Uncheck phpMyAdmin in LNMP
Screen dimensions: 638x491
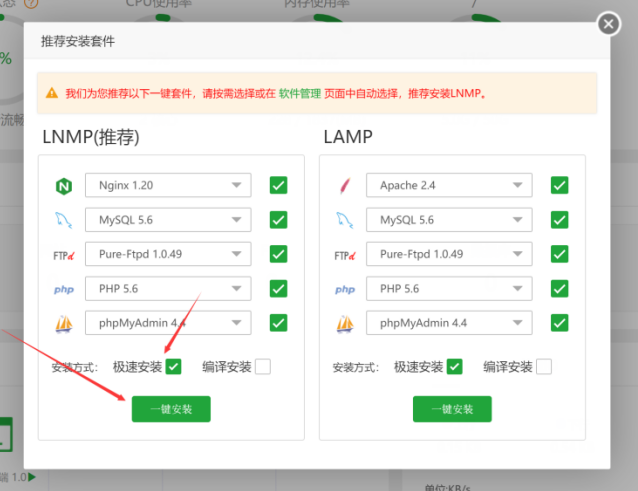[x=279, y=323]
